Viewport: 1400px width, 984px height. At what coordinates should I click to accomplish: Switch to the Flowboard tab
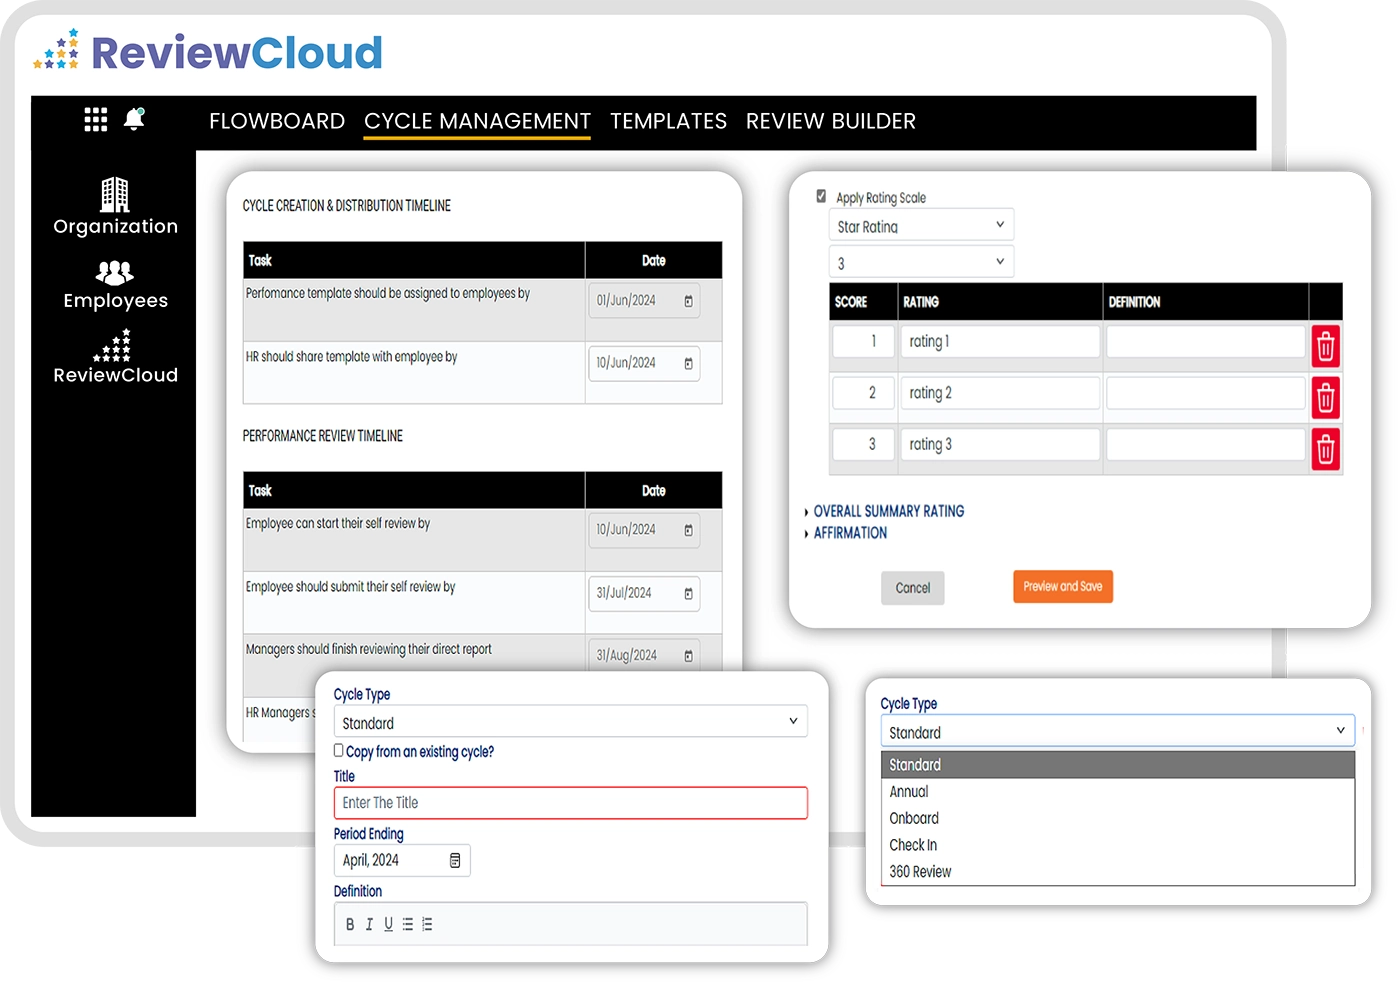point(277,121)
